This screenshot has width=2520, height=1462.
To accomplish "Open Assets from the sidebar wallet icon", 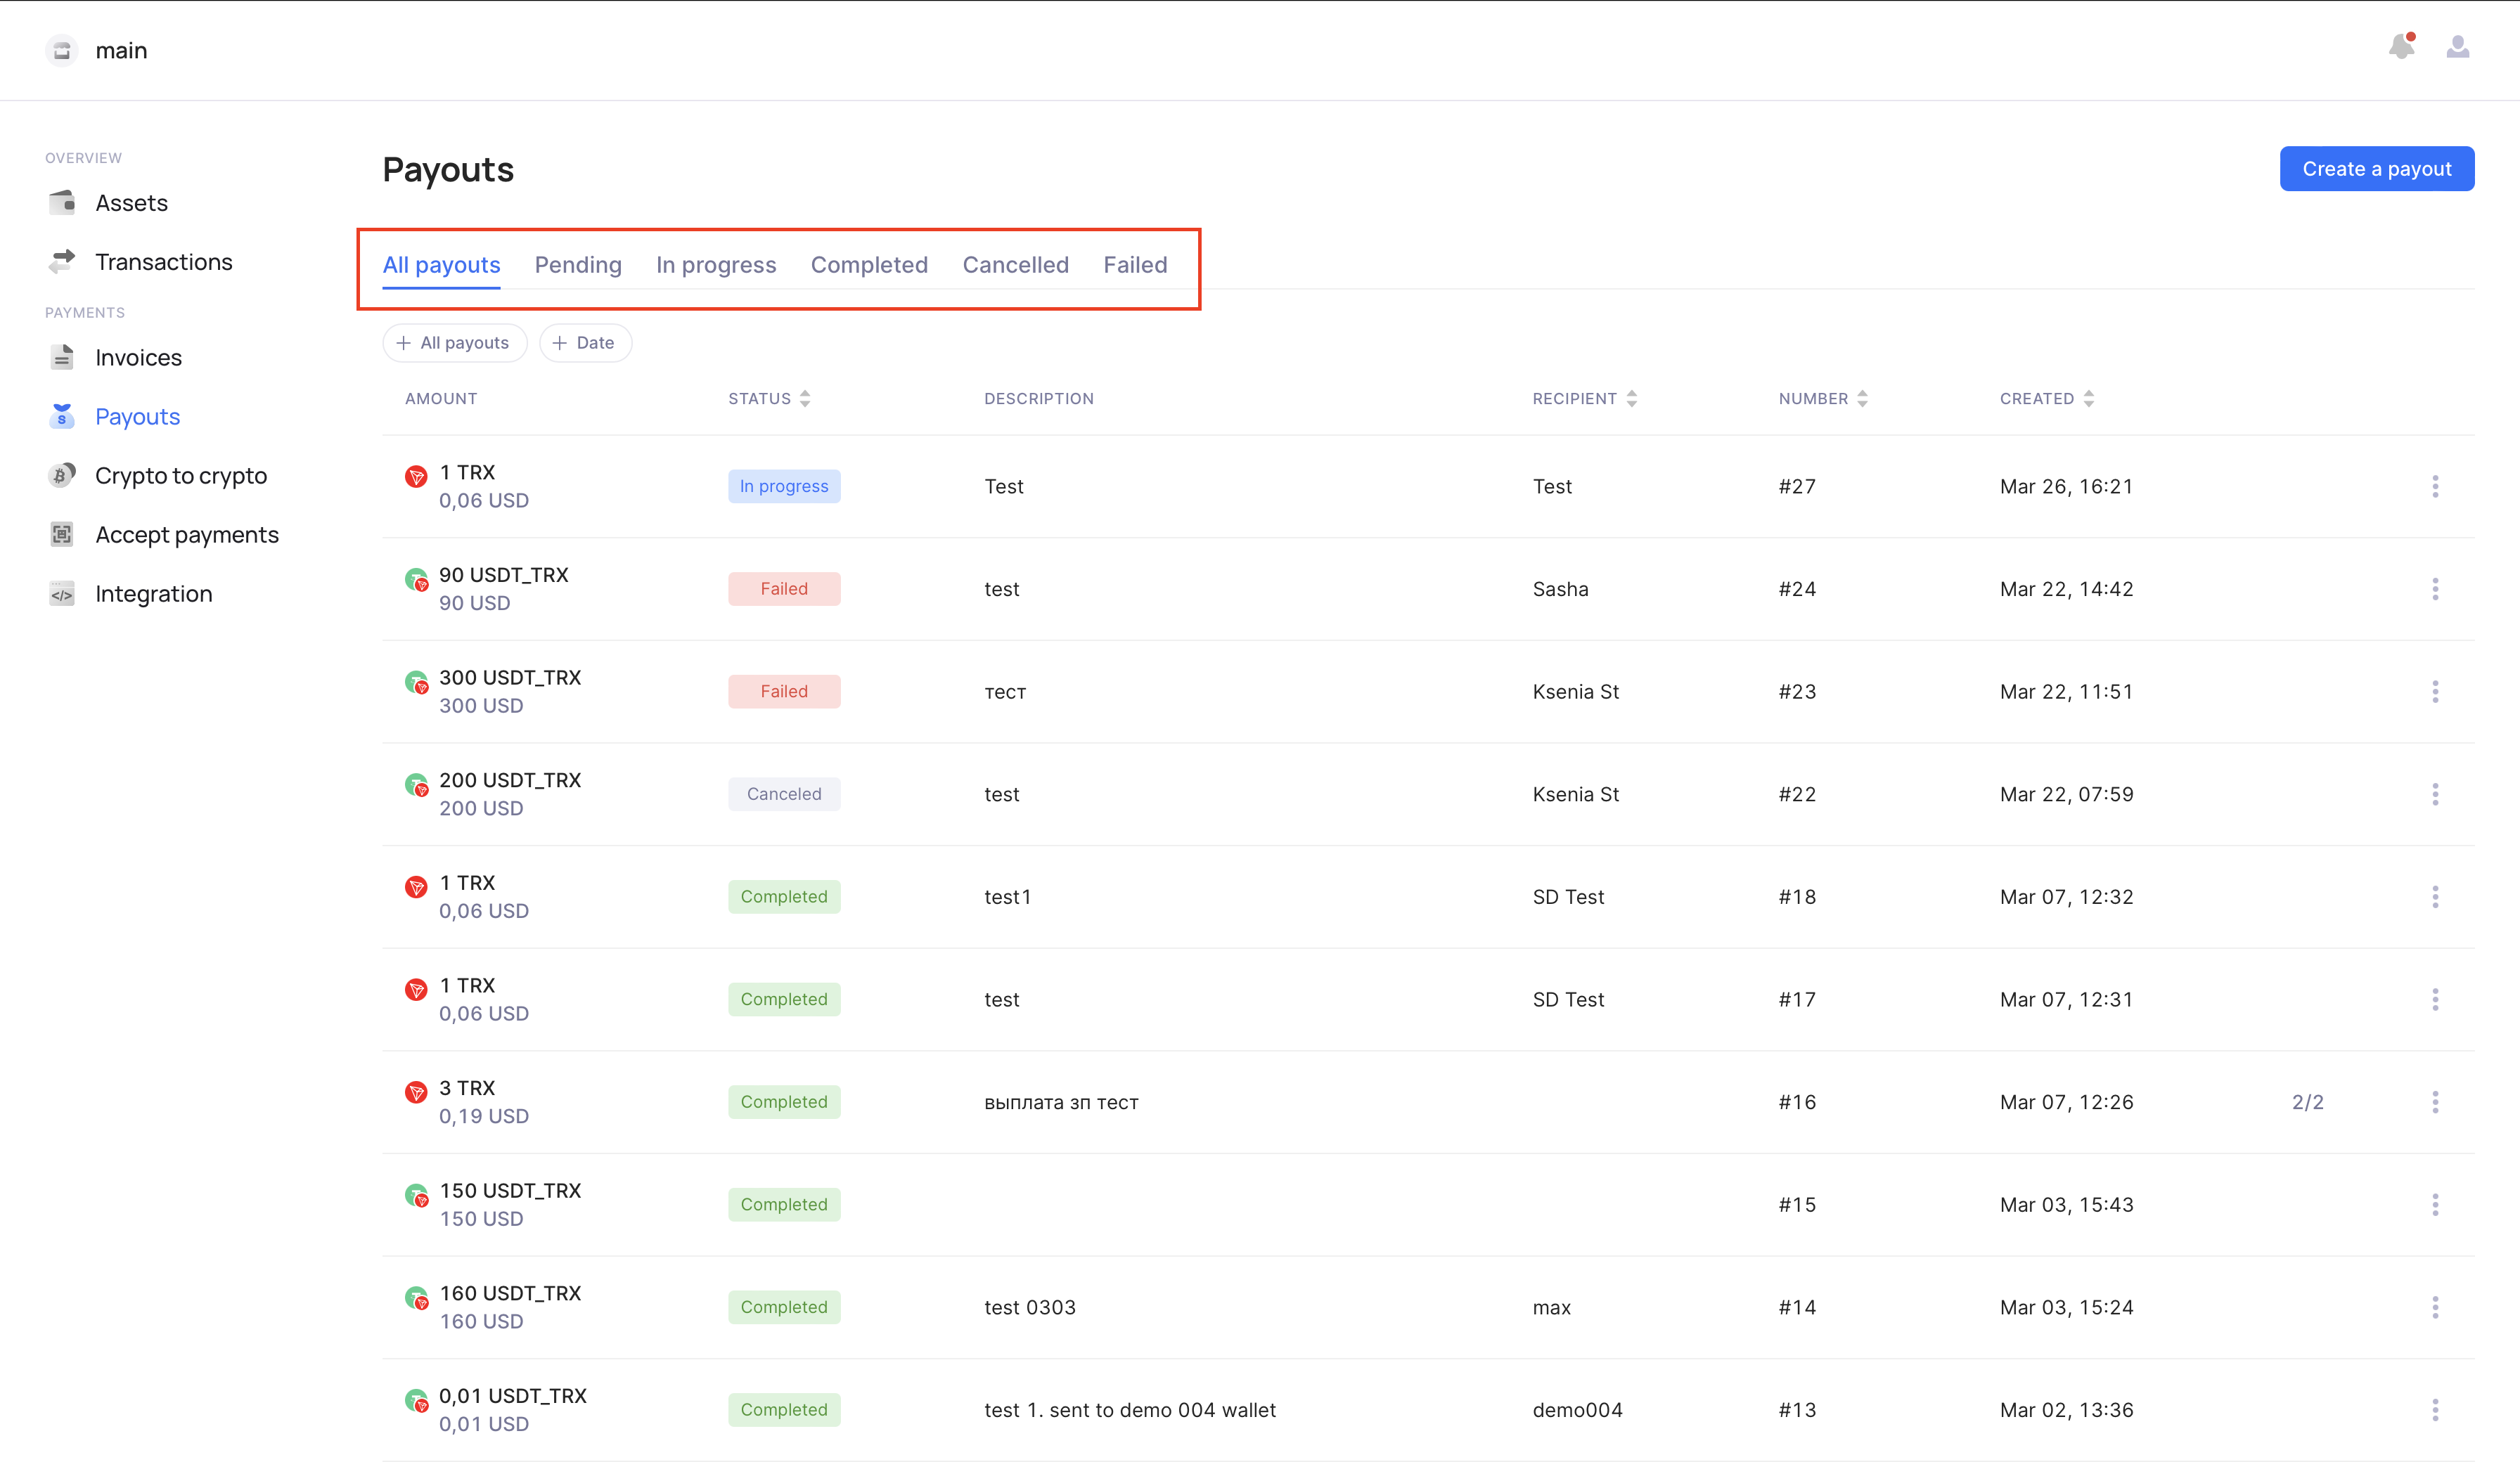I will point(62,203).
